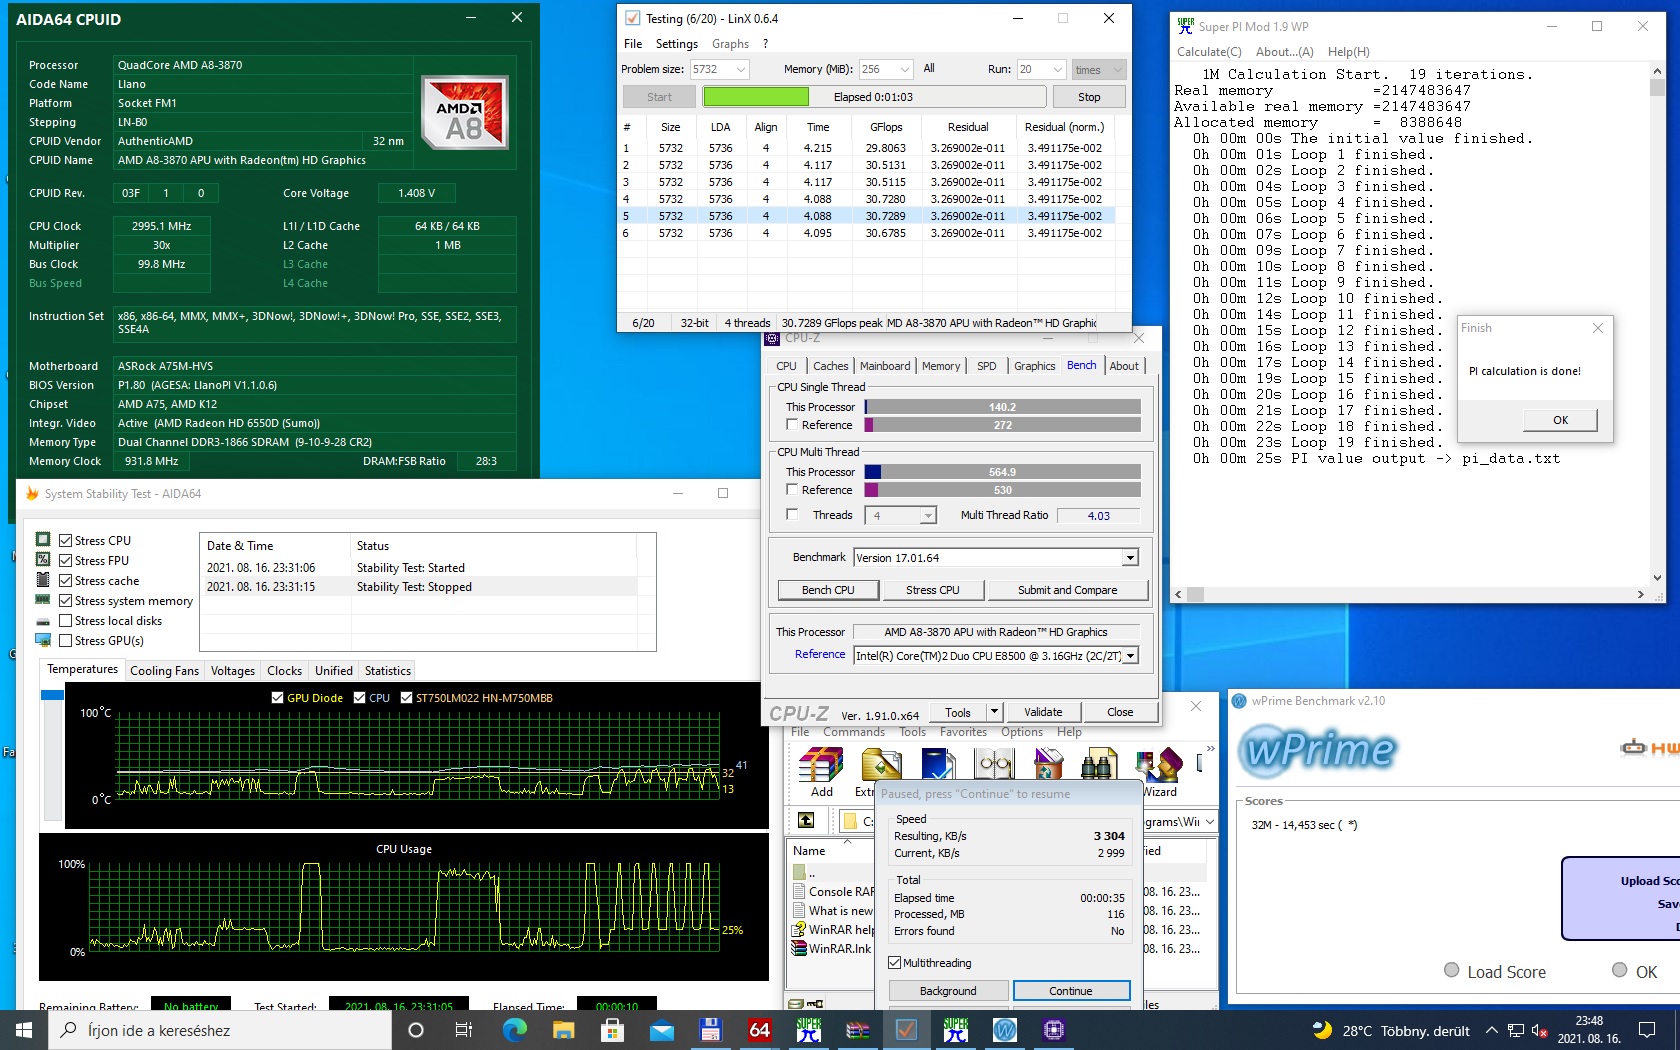Click the WinRAR View (book with glasses) icon
The width and height of the screenshot is (1680, 1050).
(x=994, y=766)
